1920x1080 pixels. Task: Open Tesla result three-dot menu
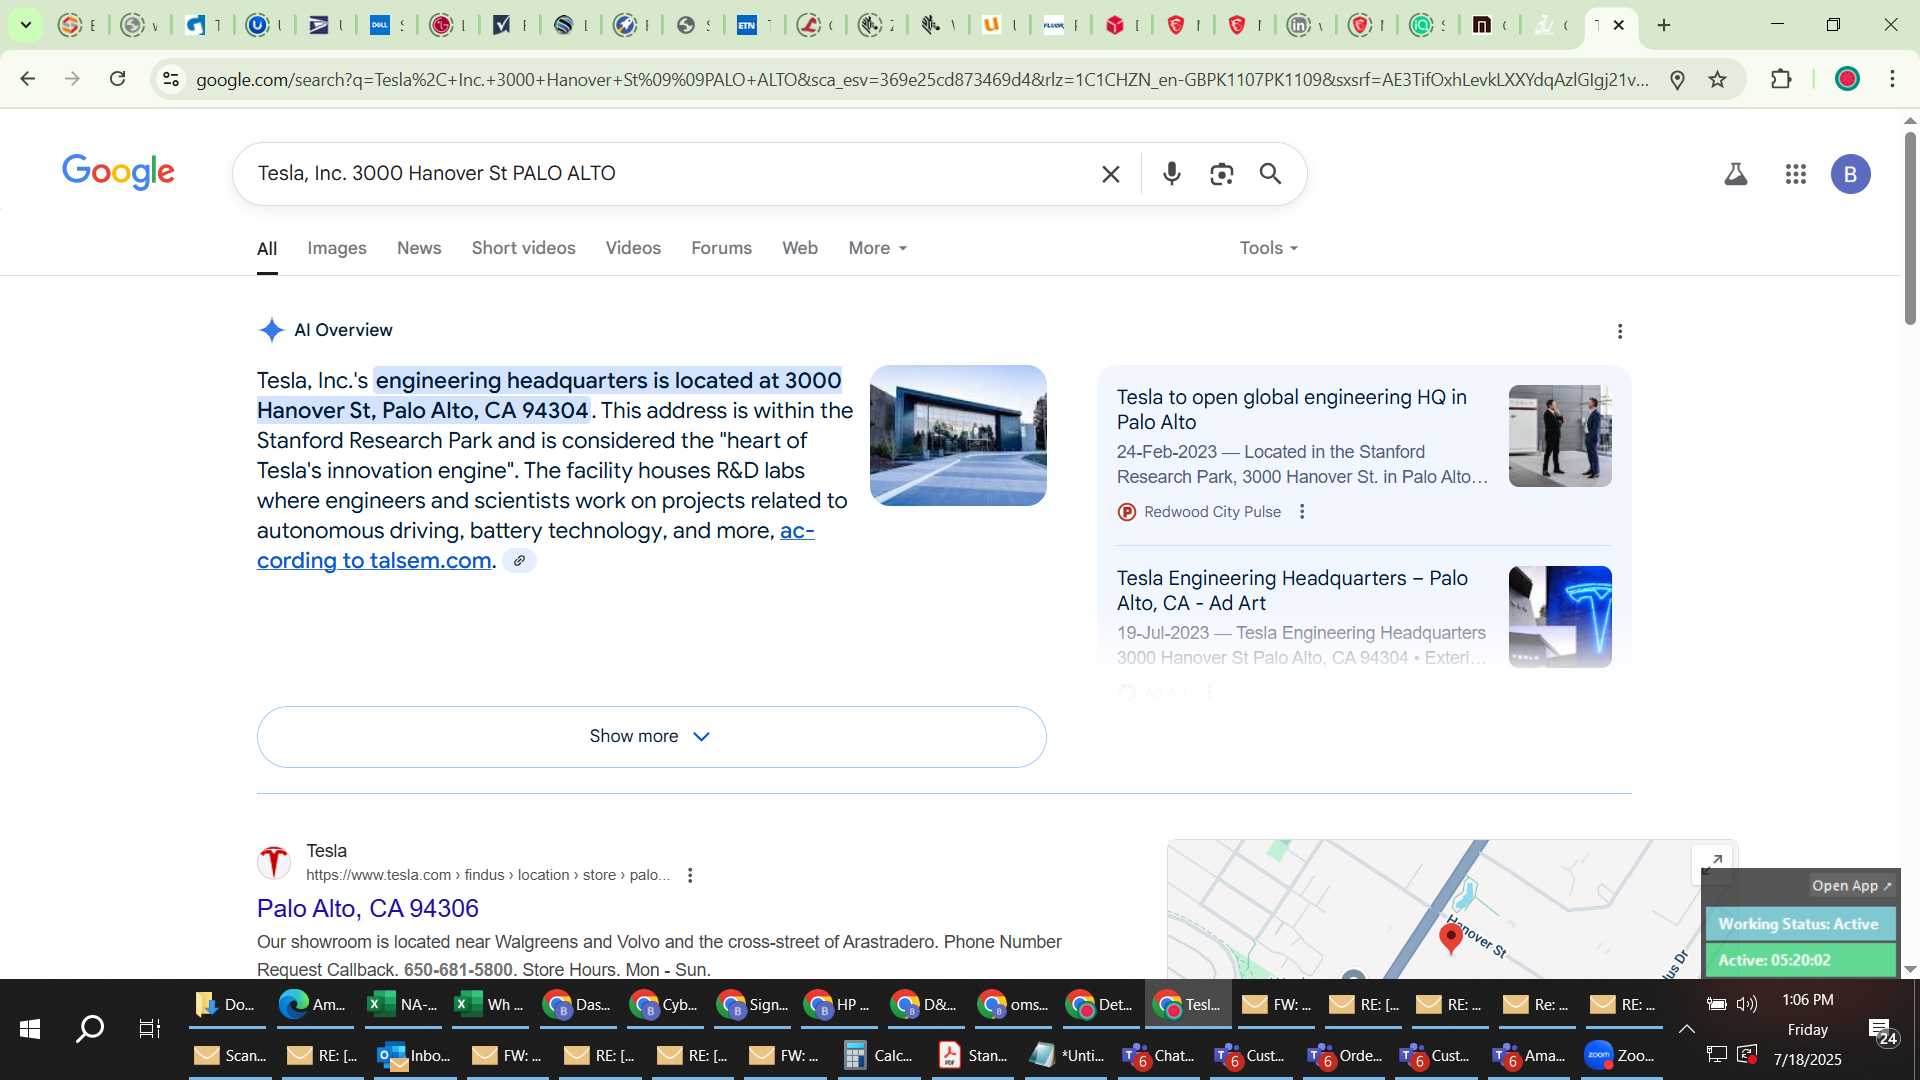click(690, 875)
